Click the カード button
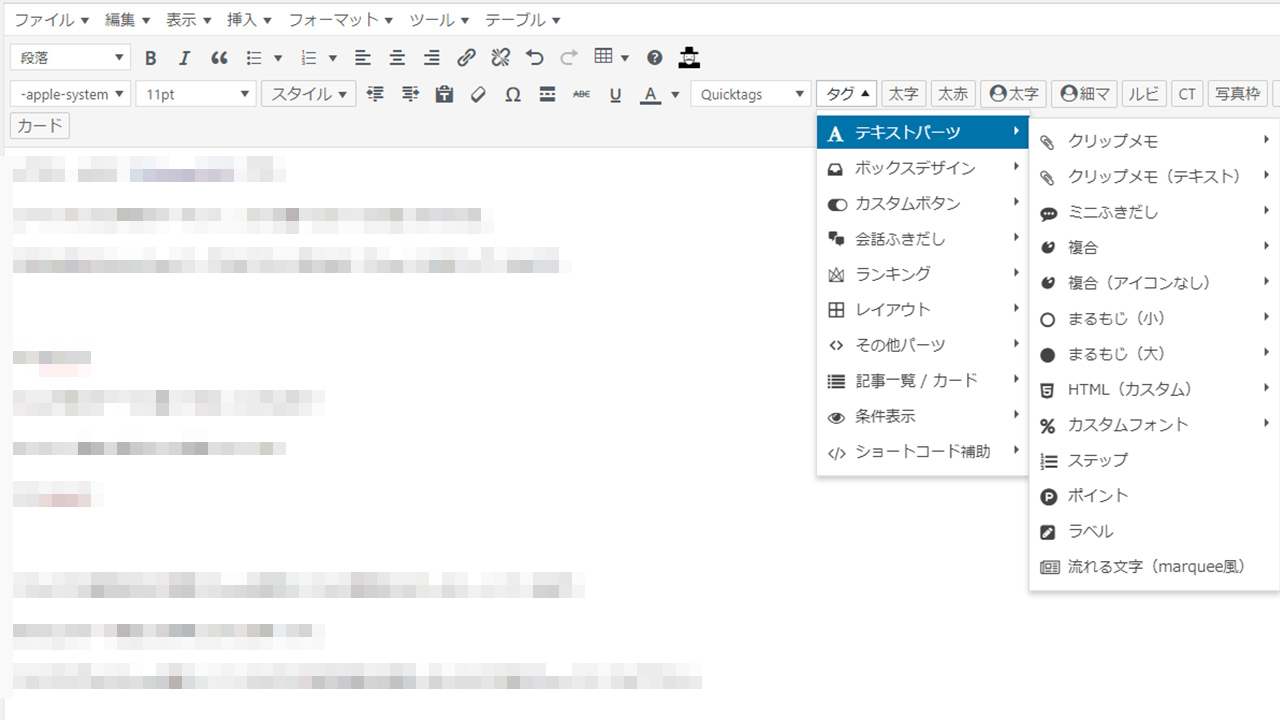 pos(40,126)
